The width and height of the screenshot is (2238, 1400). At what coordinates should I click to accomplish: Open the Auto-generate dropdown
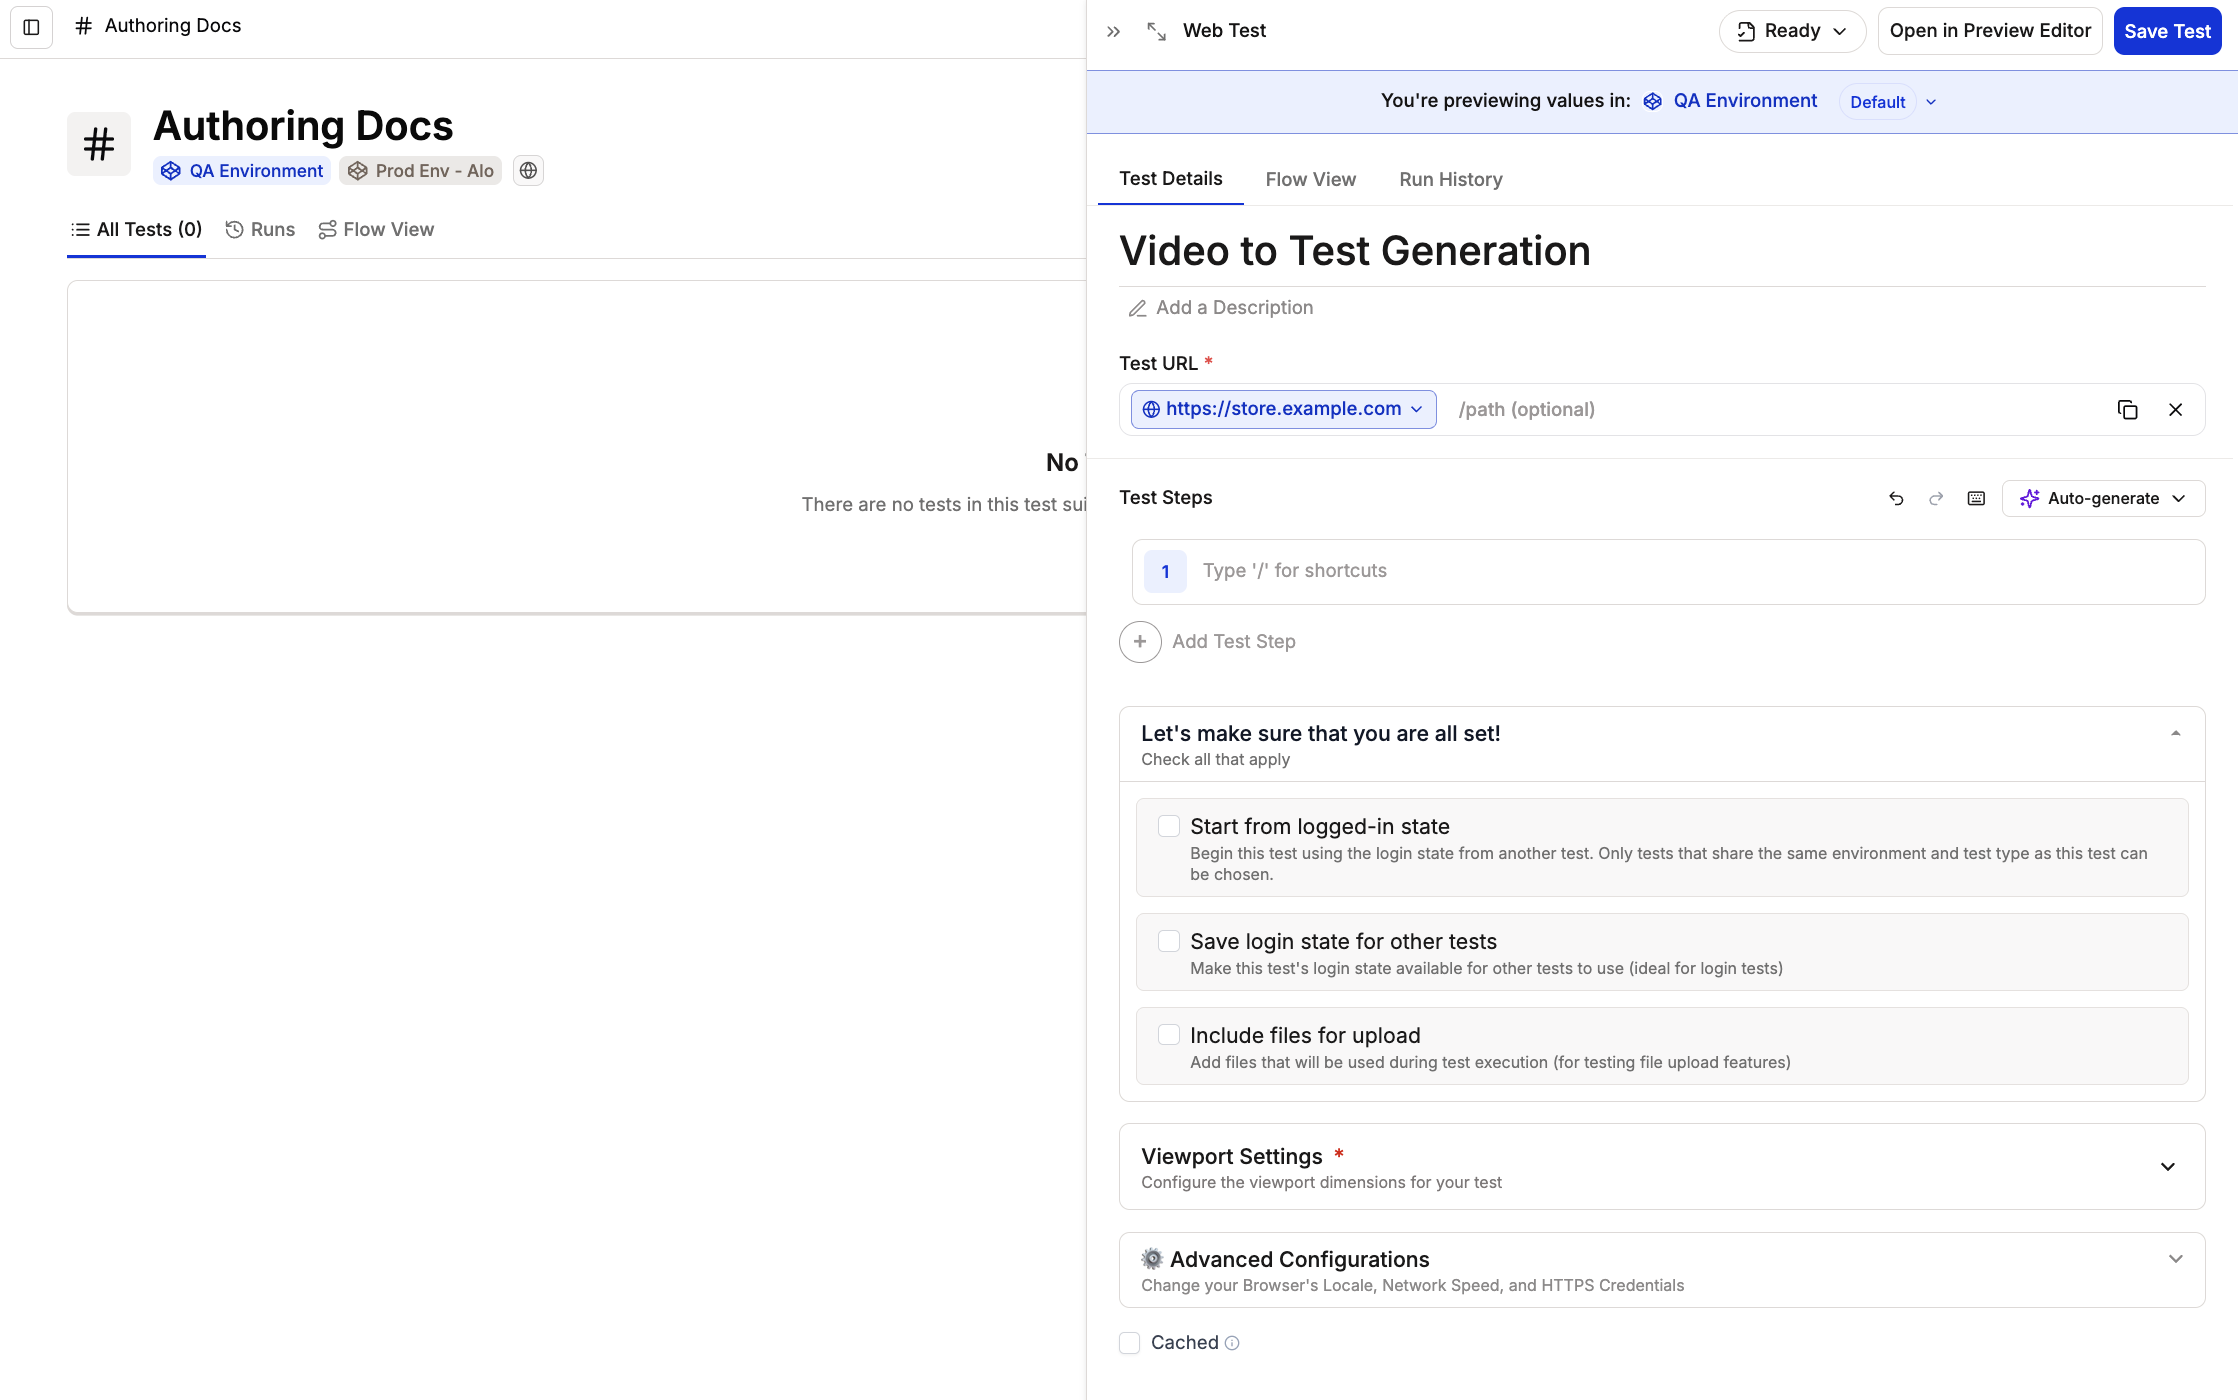tap(2103, 499)
